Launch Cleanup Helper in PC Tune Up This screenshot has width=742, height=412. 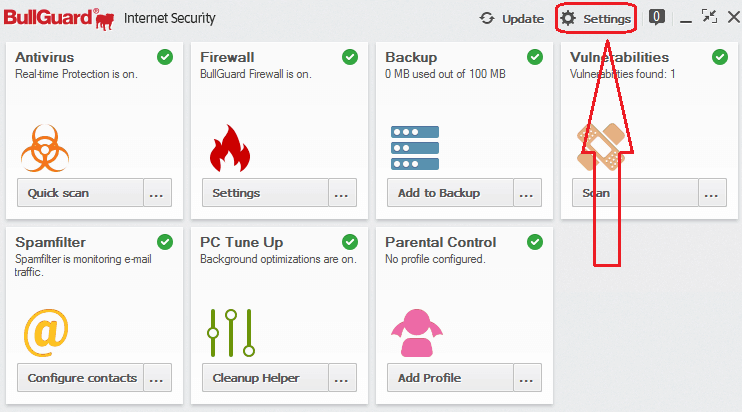point(265,377)
